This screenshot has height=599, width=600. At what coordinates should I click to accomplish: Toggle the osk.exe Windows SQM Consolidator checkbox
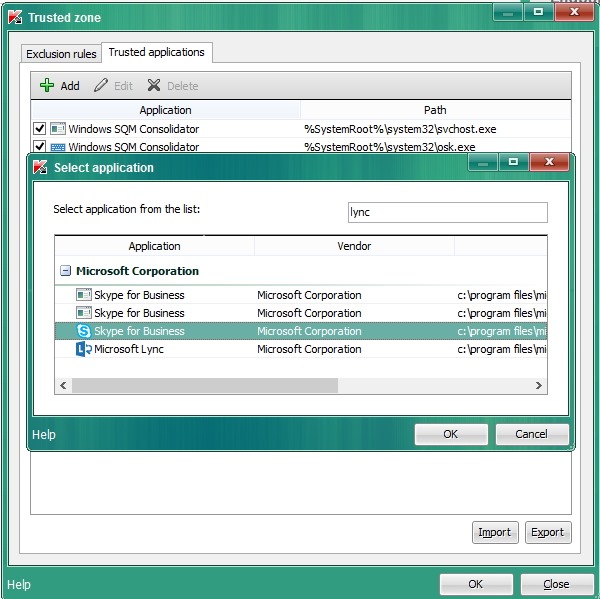coord(40,147)
